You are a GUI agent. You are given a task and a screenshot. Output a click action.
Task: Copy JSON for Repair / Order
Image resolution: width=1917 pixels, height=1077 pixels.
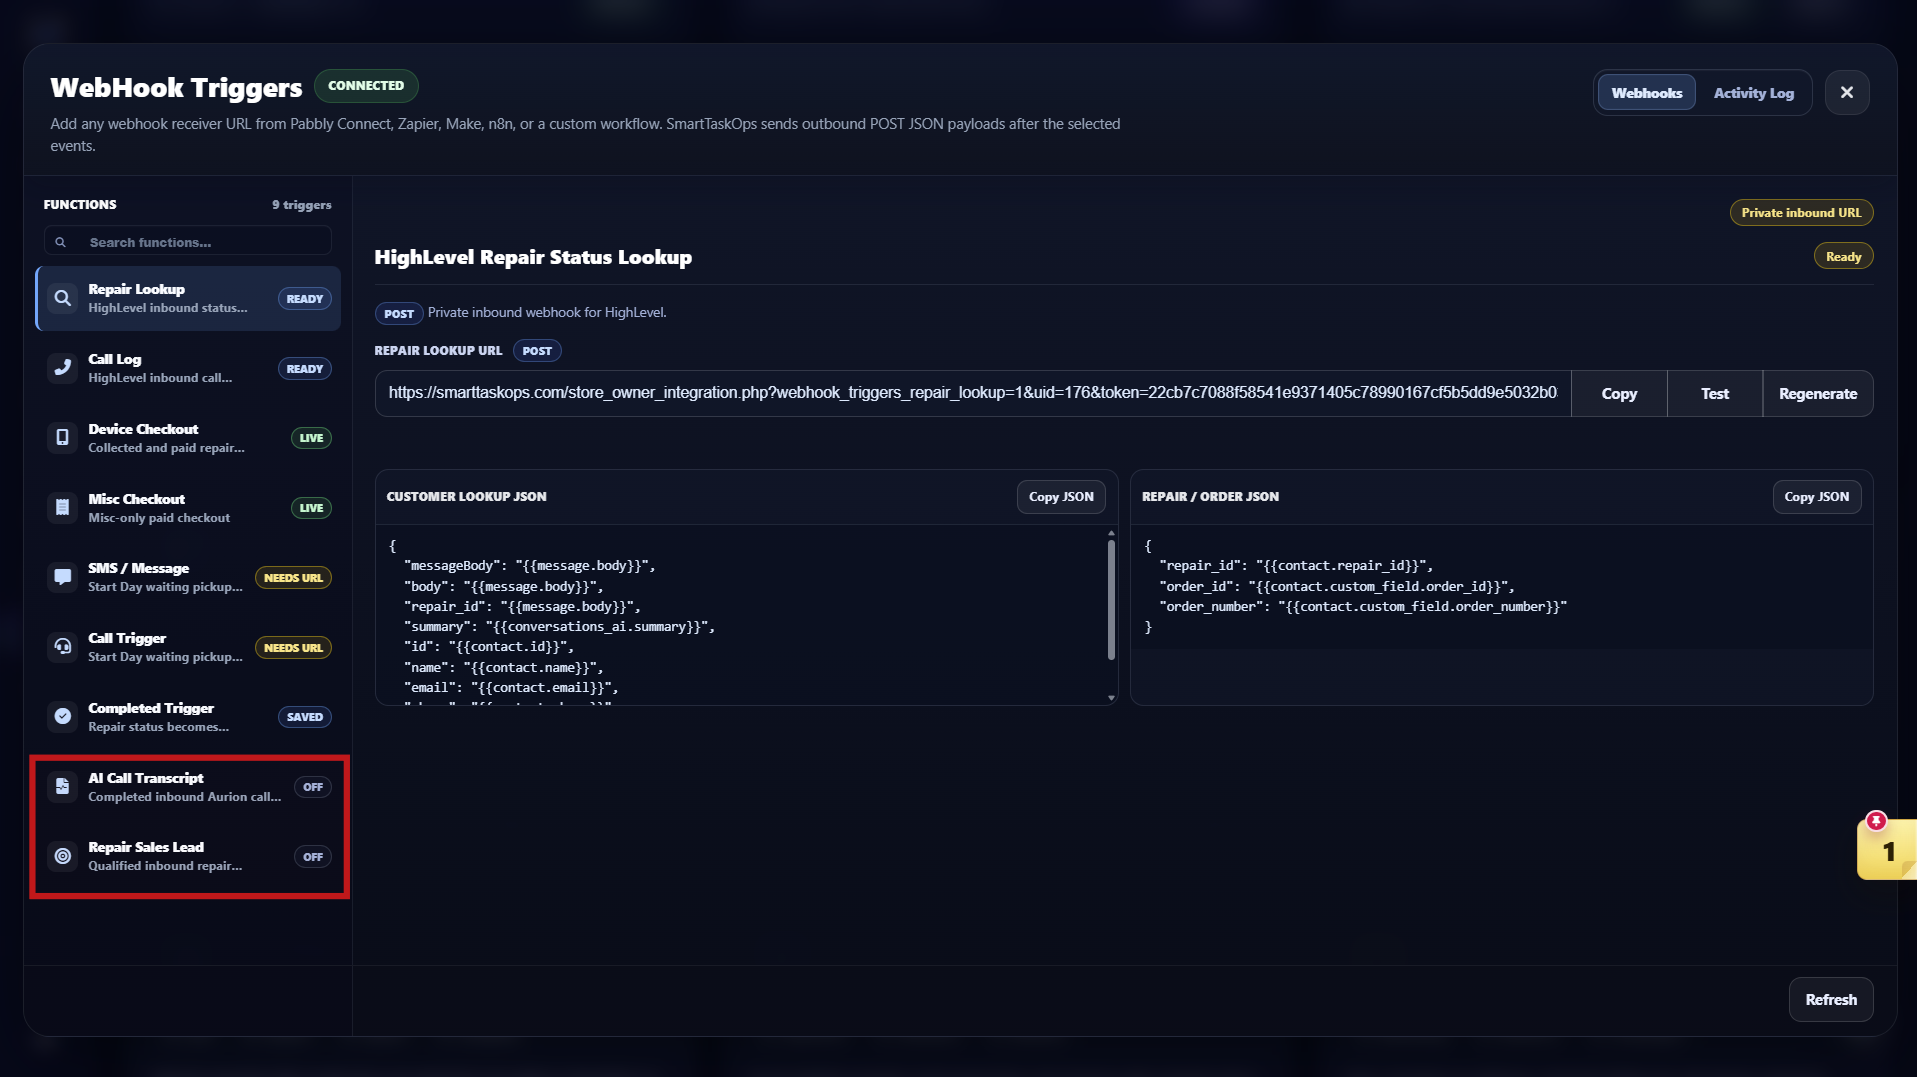[1816, 497]
